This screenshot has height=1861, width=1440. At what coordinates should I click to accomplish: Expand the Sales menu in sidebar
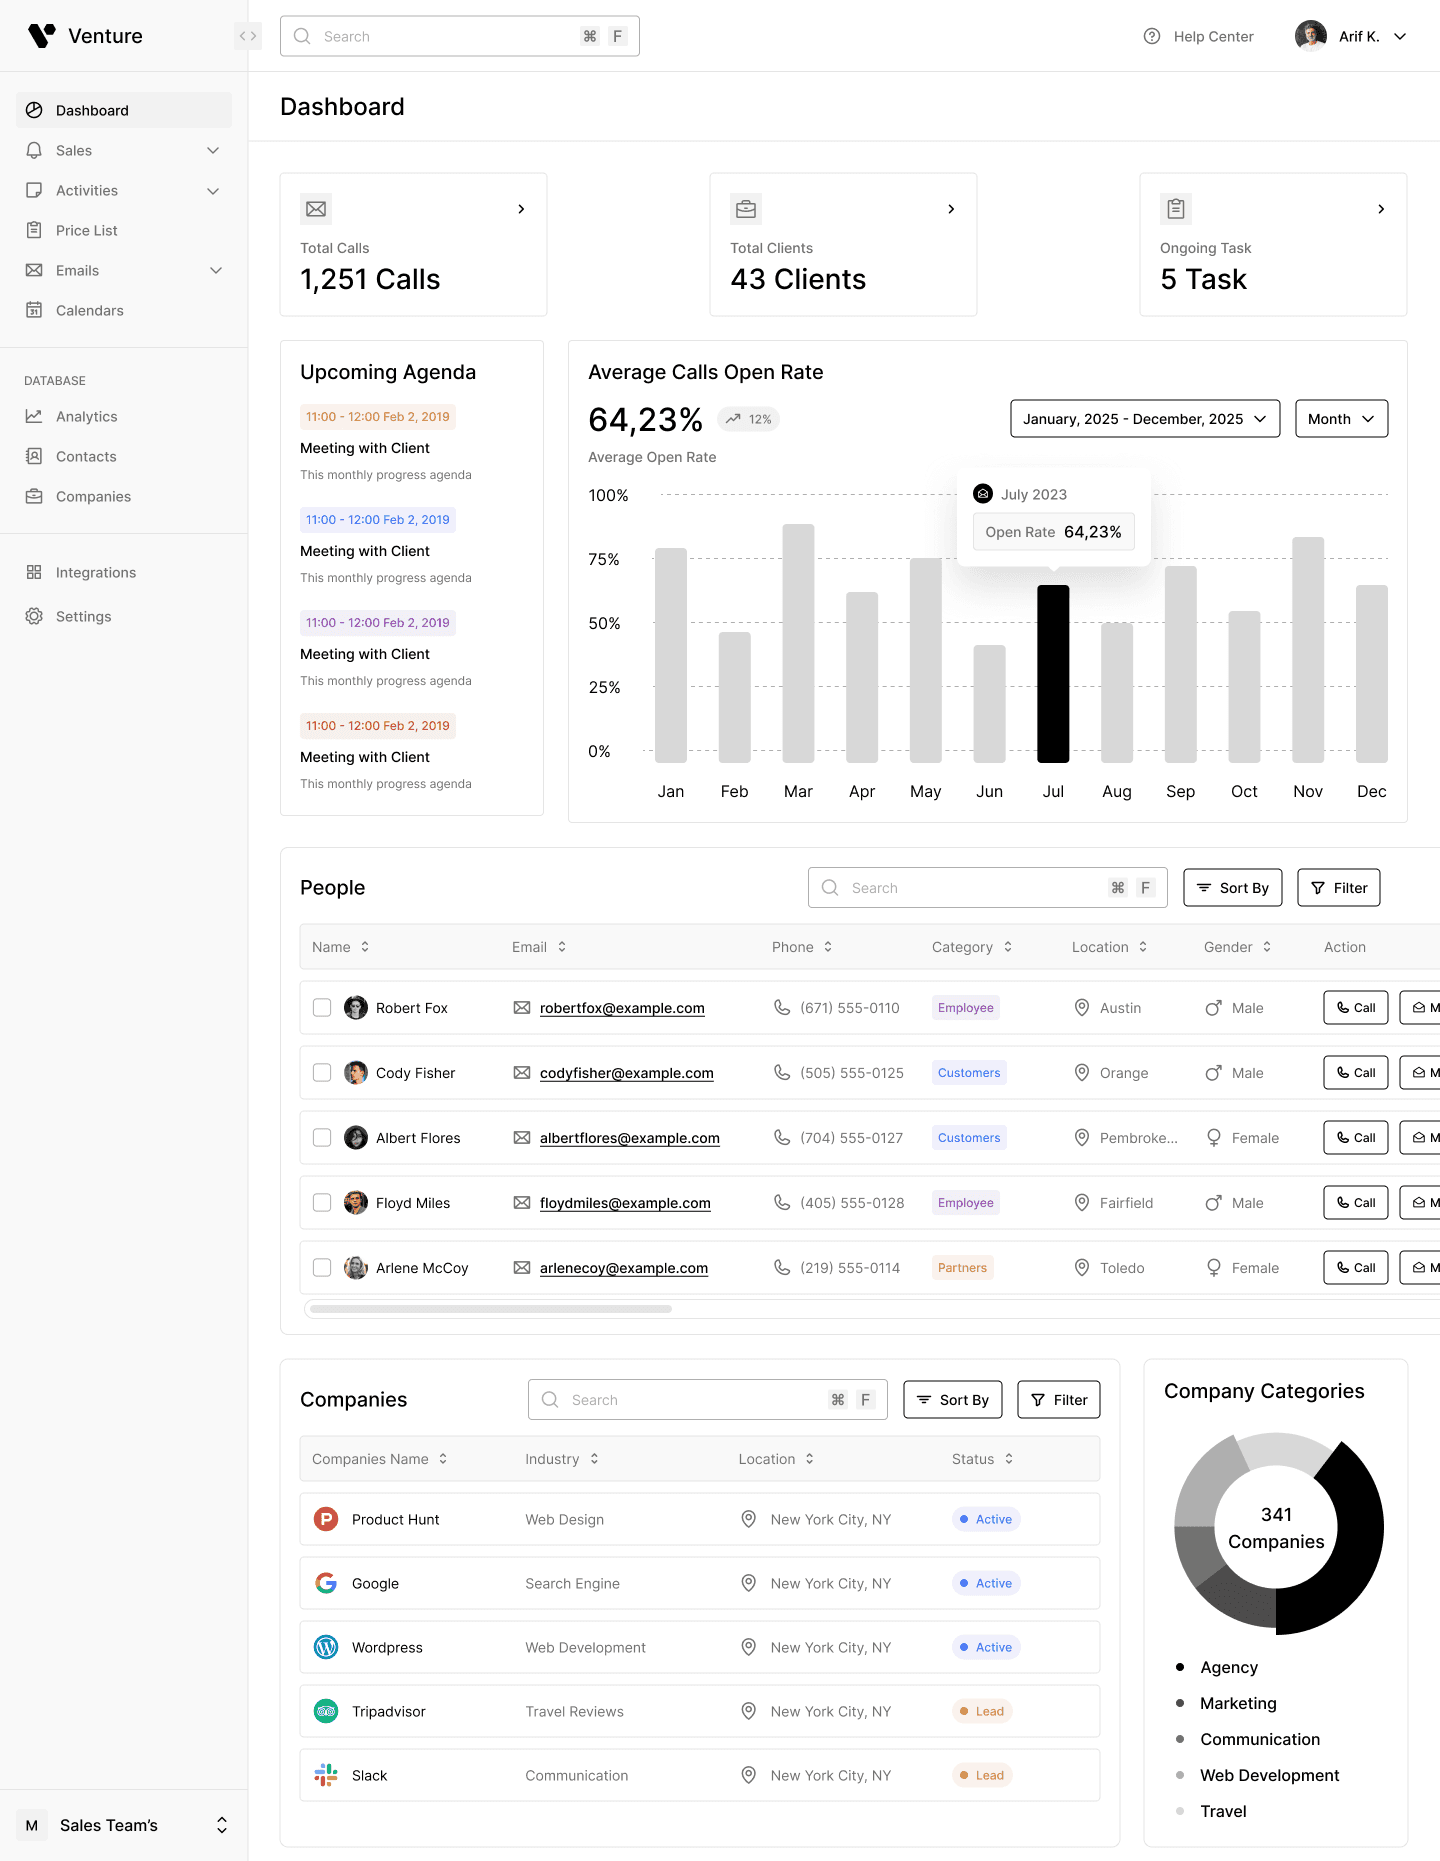(x=213, y=151)
